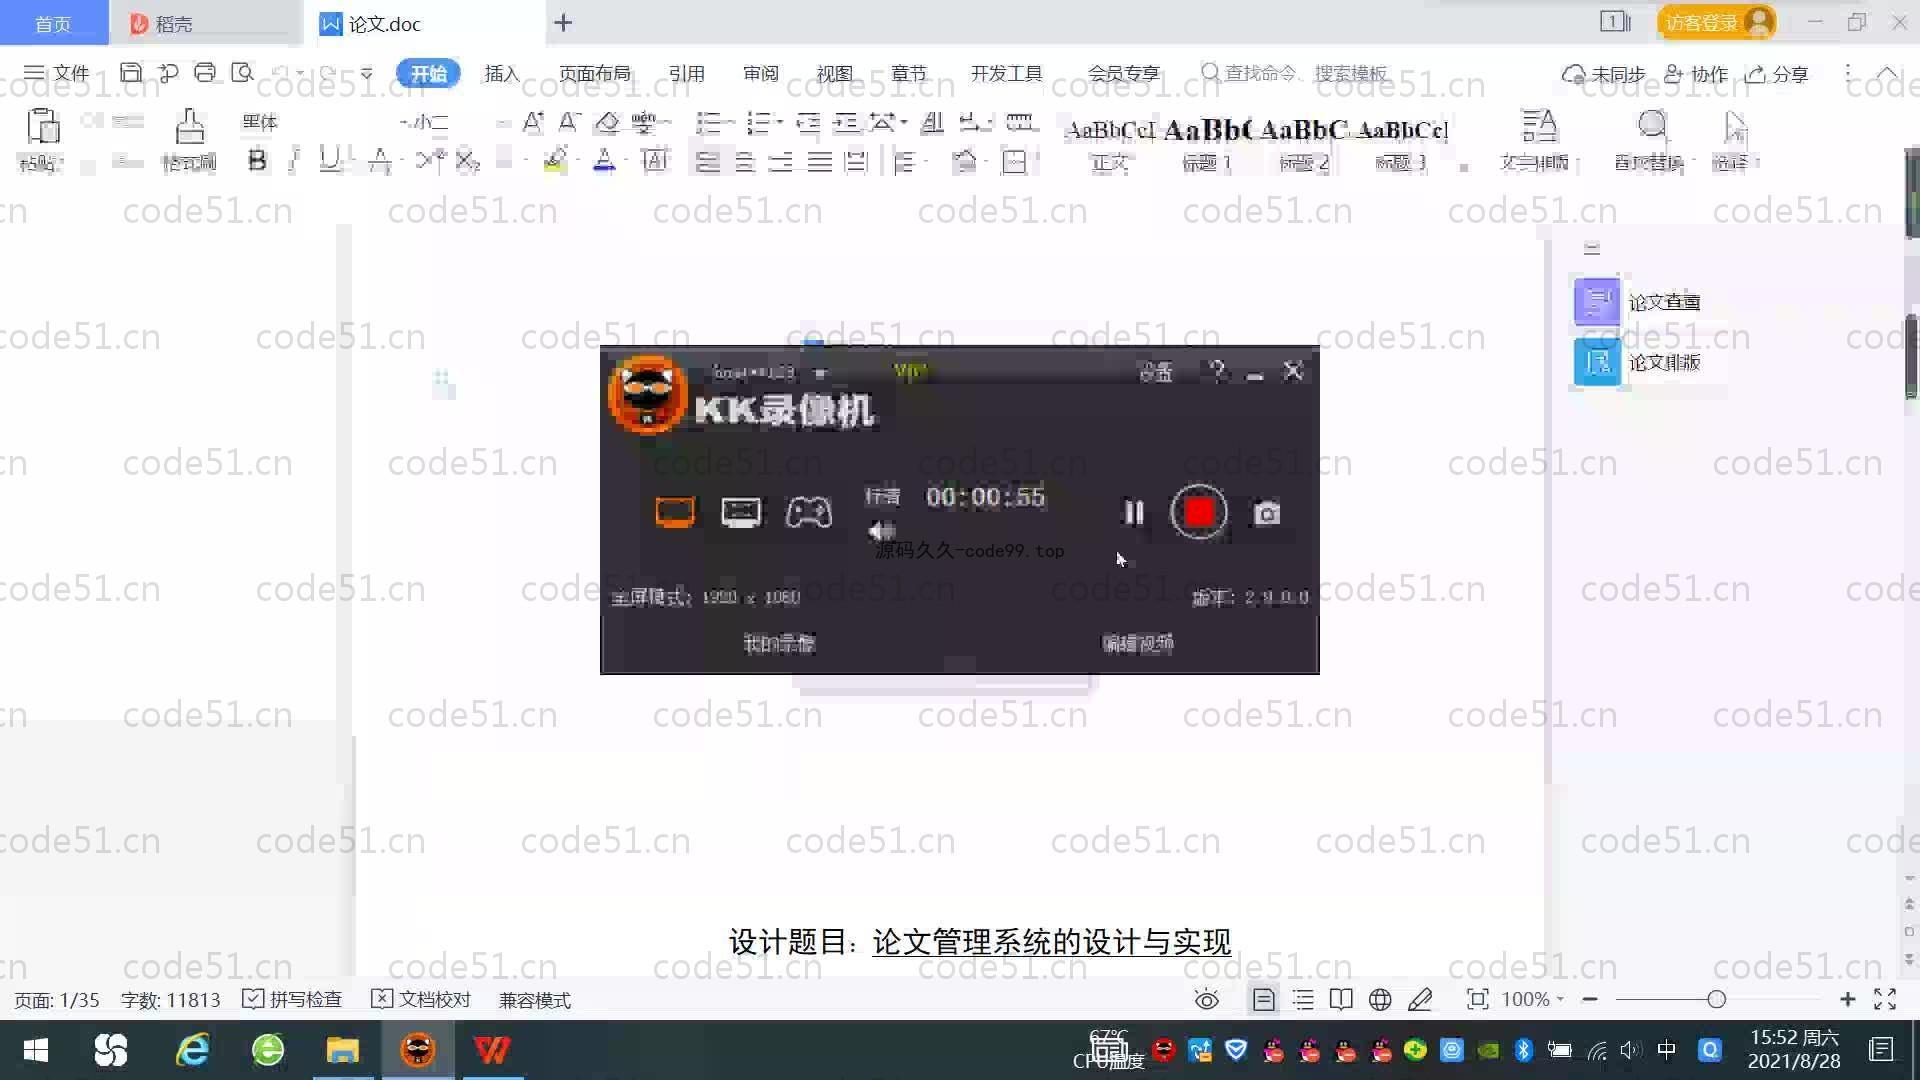The width and height of the screenshot is (1920, 1080).
Task: Open a new tab with plus button
Action: pyautogui.click(x=563, y=23)
